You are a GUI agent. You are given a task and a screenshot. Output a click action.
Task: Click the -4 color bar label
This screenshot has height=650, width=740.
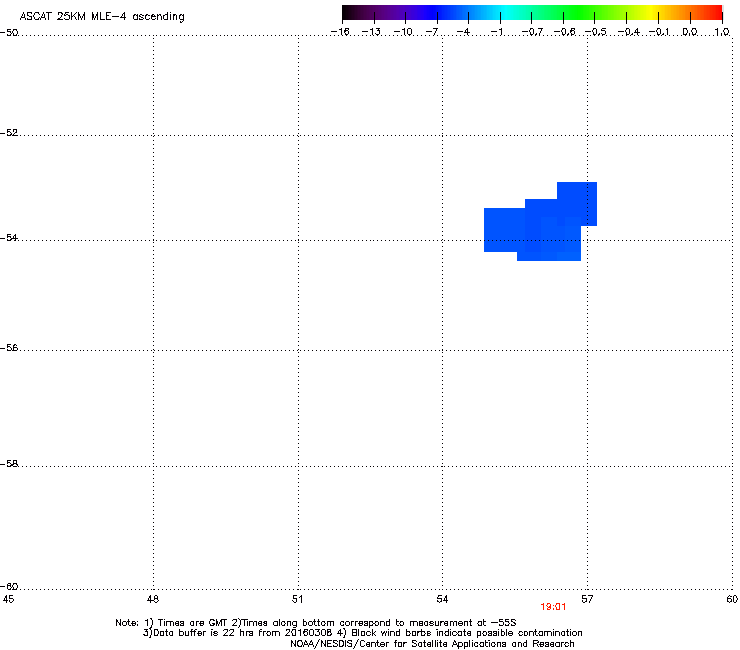tap(463, 32)
